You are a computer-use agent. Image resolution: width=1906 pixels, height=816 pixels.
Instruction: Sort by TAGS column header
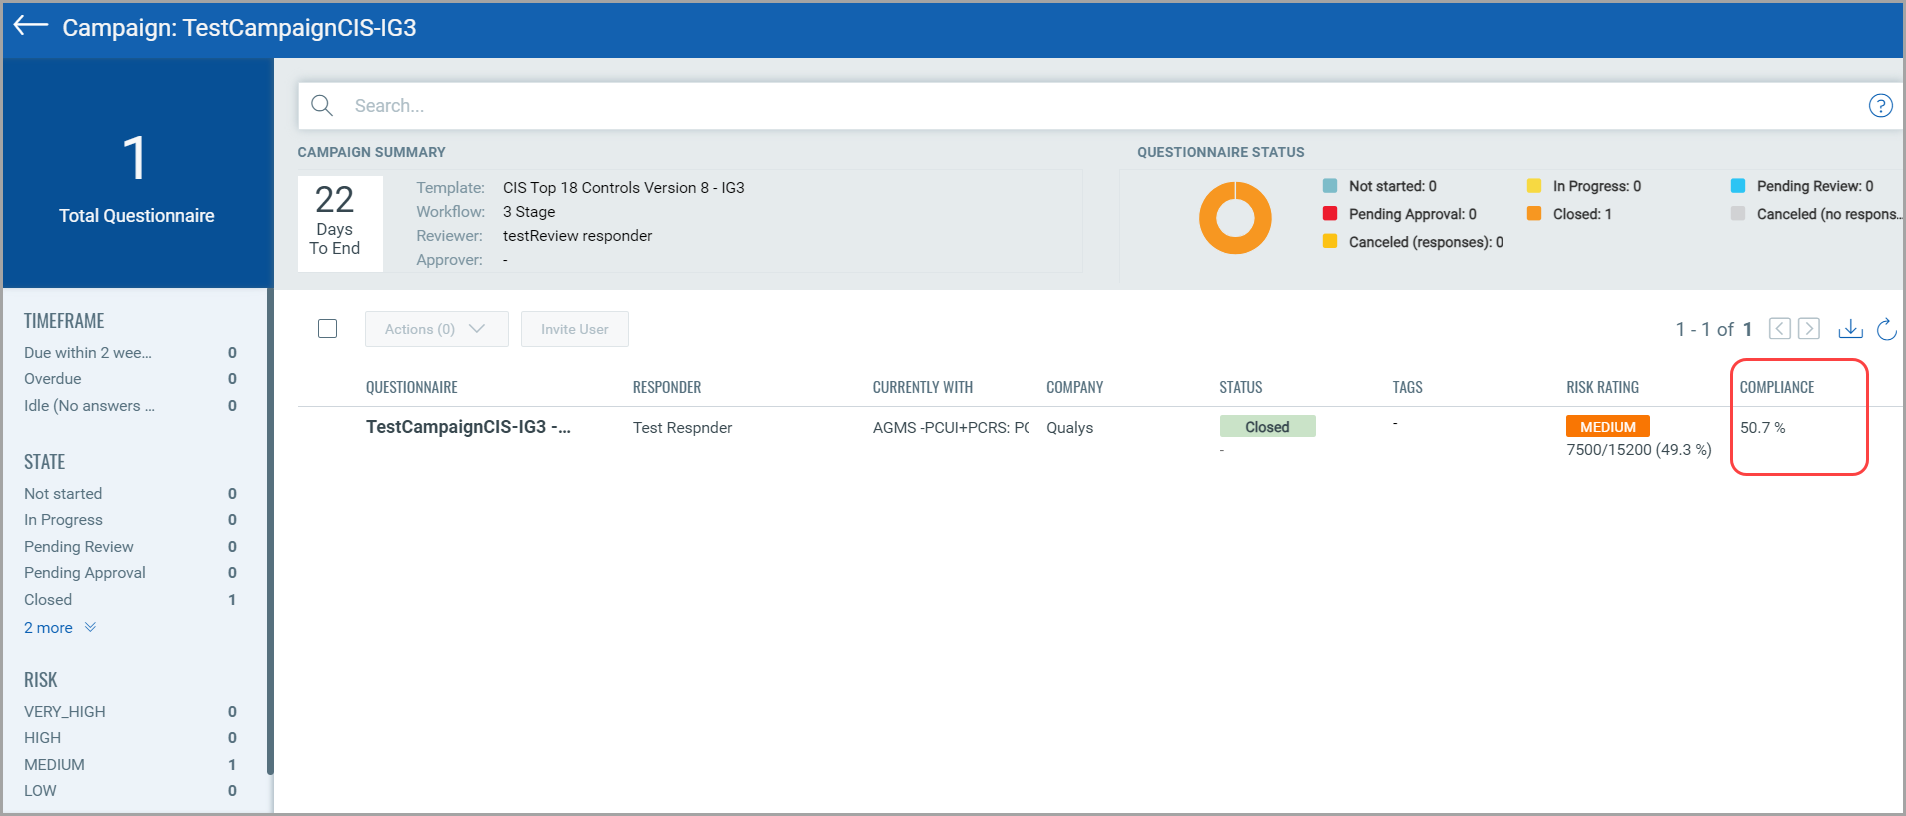point(1407,387)
